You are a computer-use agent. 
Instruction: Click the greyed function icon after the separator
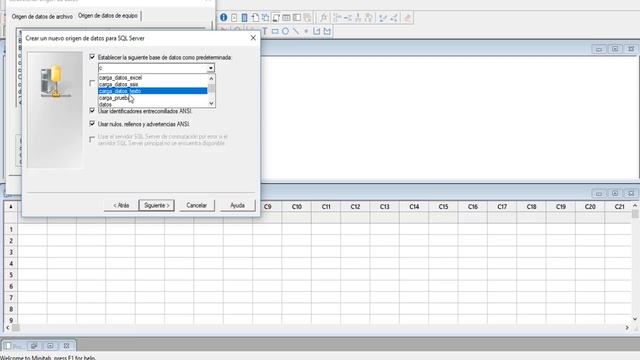(324, 18)
